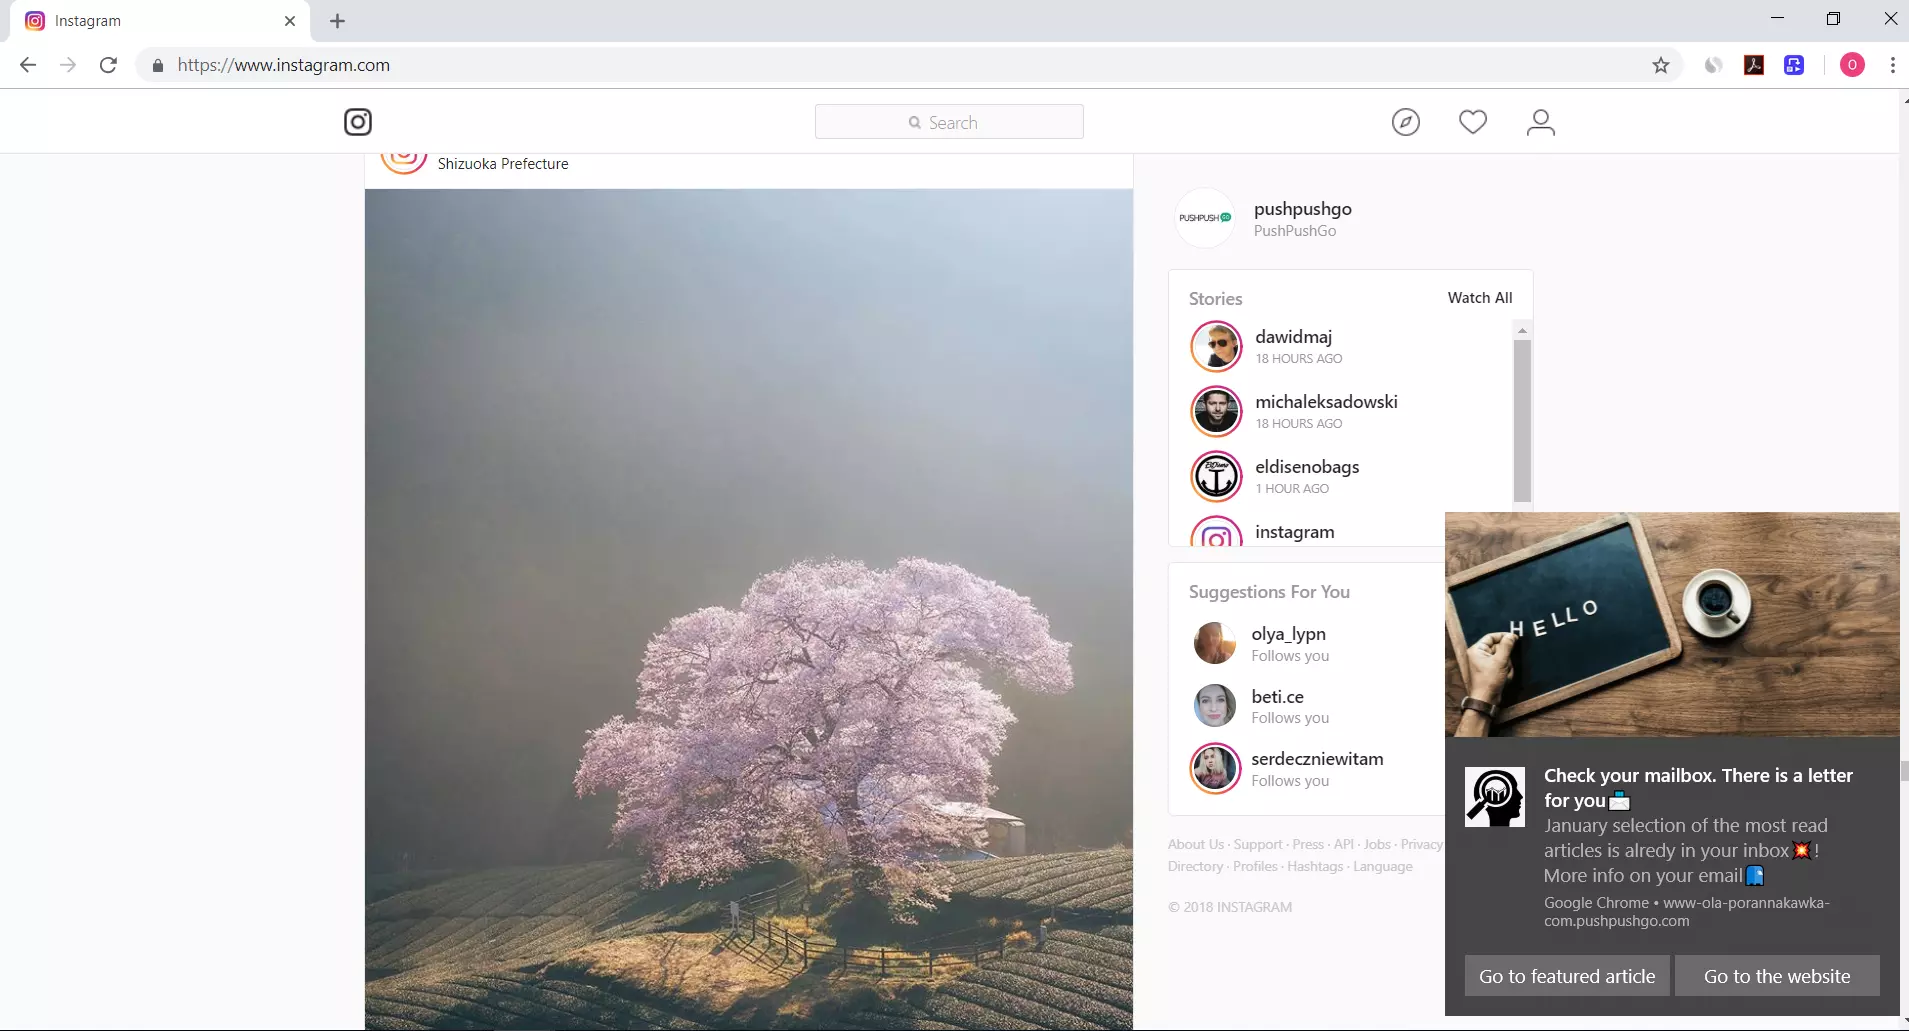Click the Hashtags footer link

1315,867
